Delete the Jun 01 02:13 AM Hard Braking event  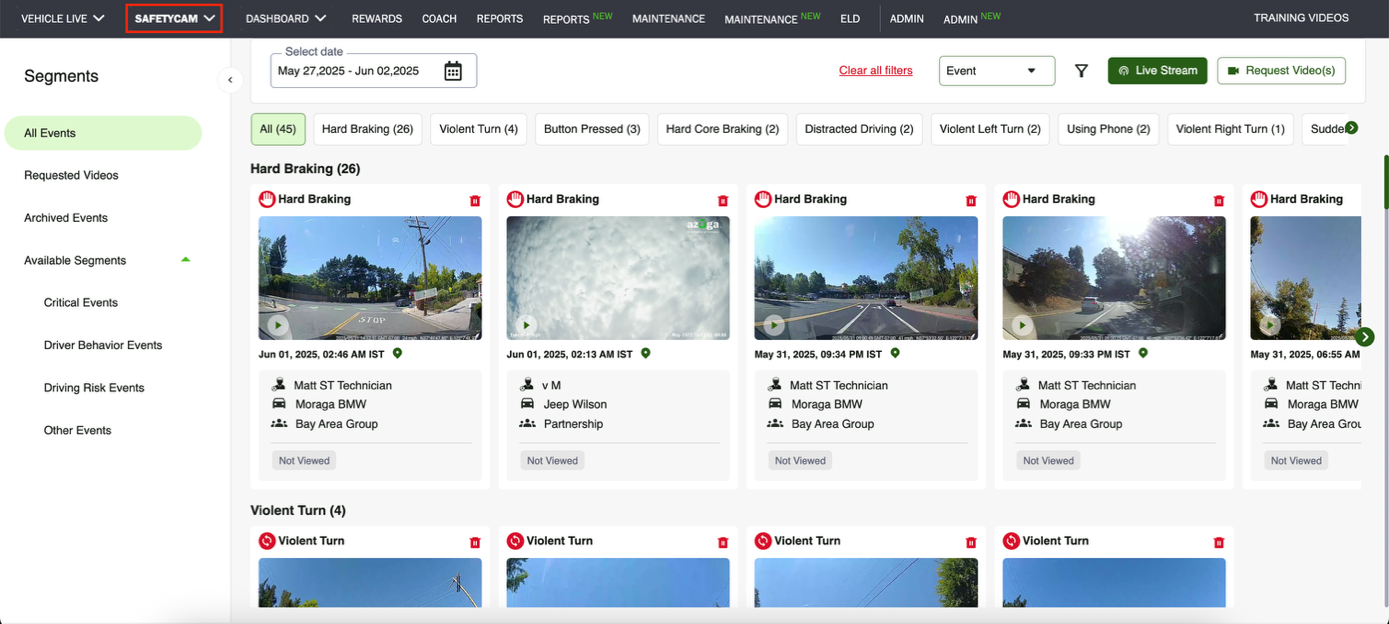coord(723,200)
